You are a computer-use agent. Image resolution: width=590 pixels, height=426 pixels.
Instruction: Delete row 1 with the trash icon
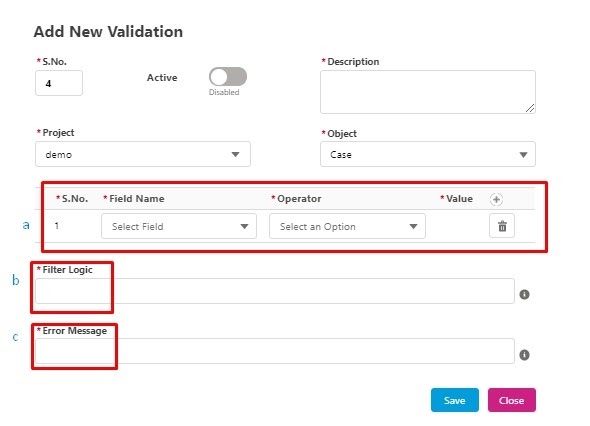[502, 226]
